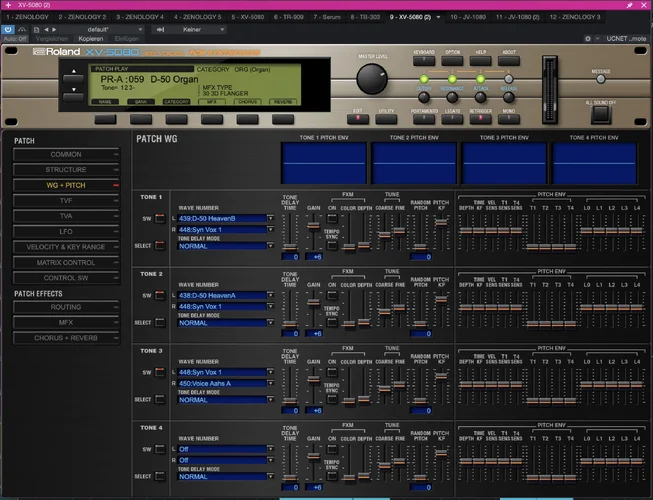Click the tone 3 green LED

pos(480,79)
